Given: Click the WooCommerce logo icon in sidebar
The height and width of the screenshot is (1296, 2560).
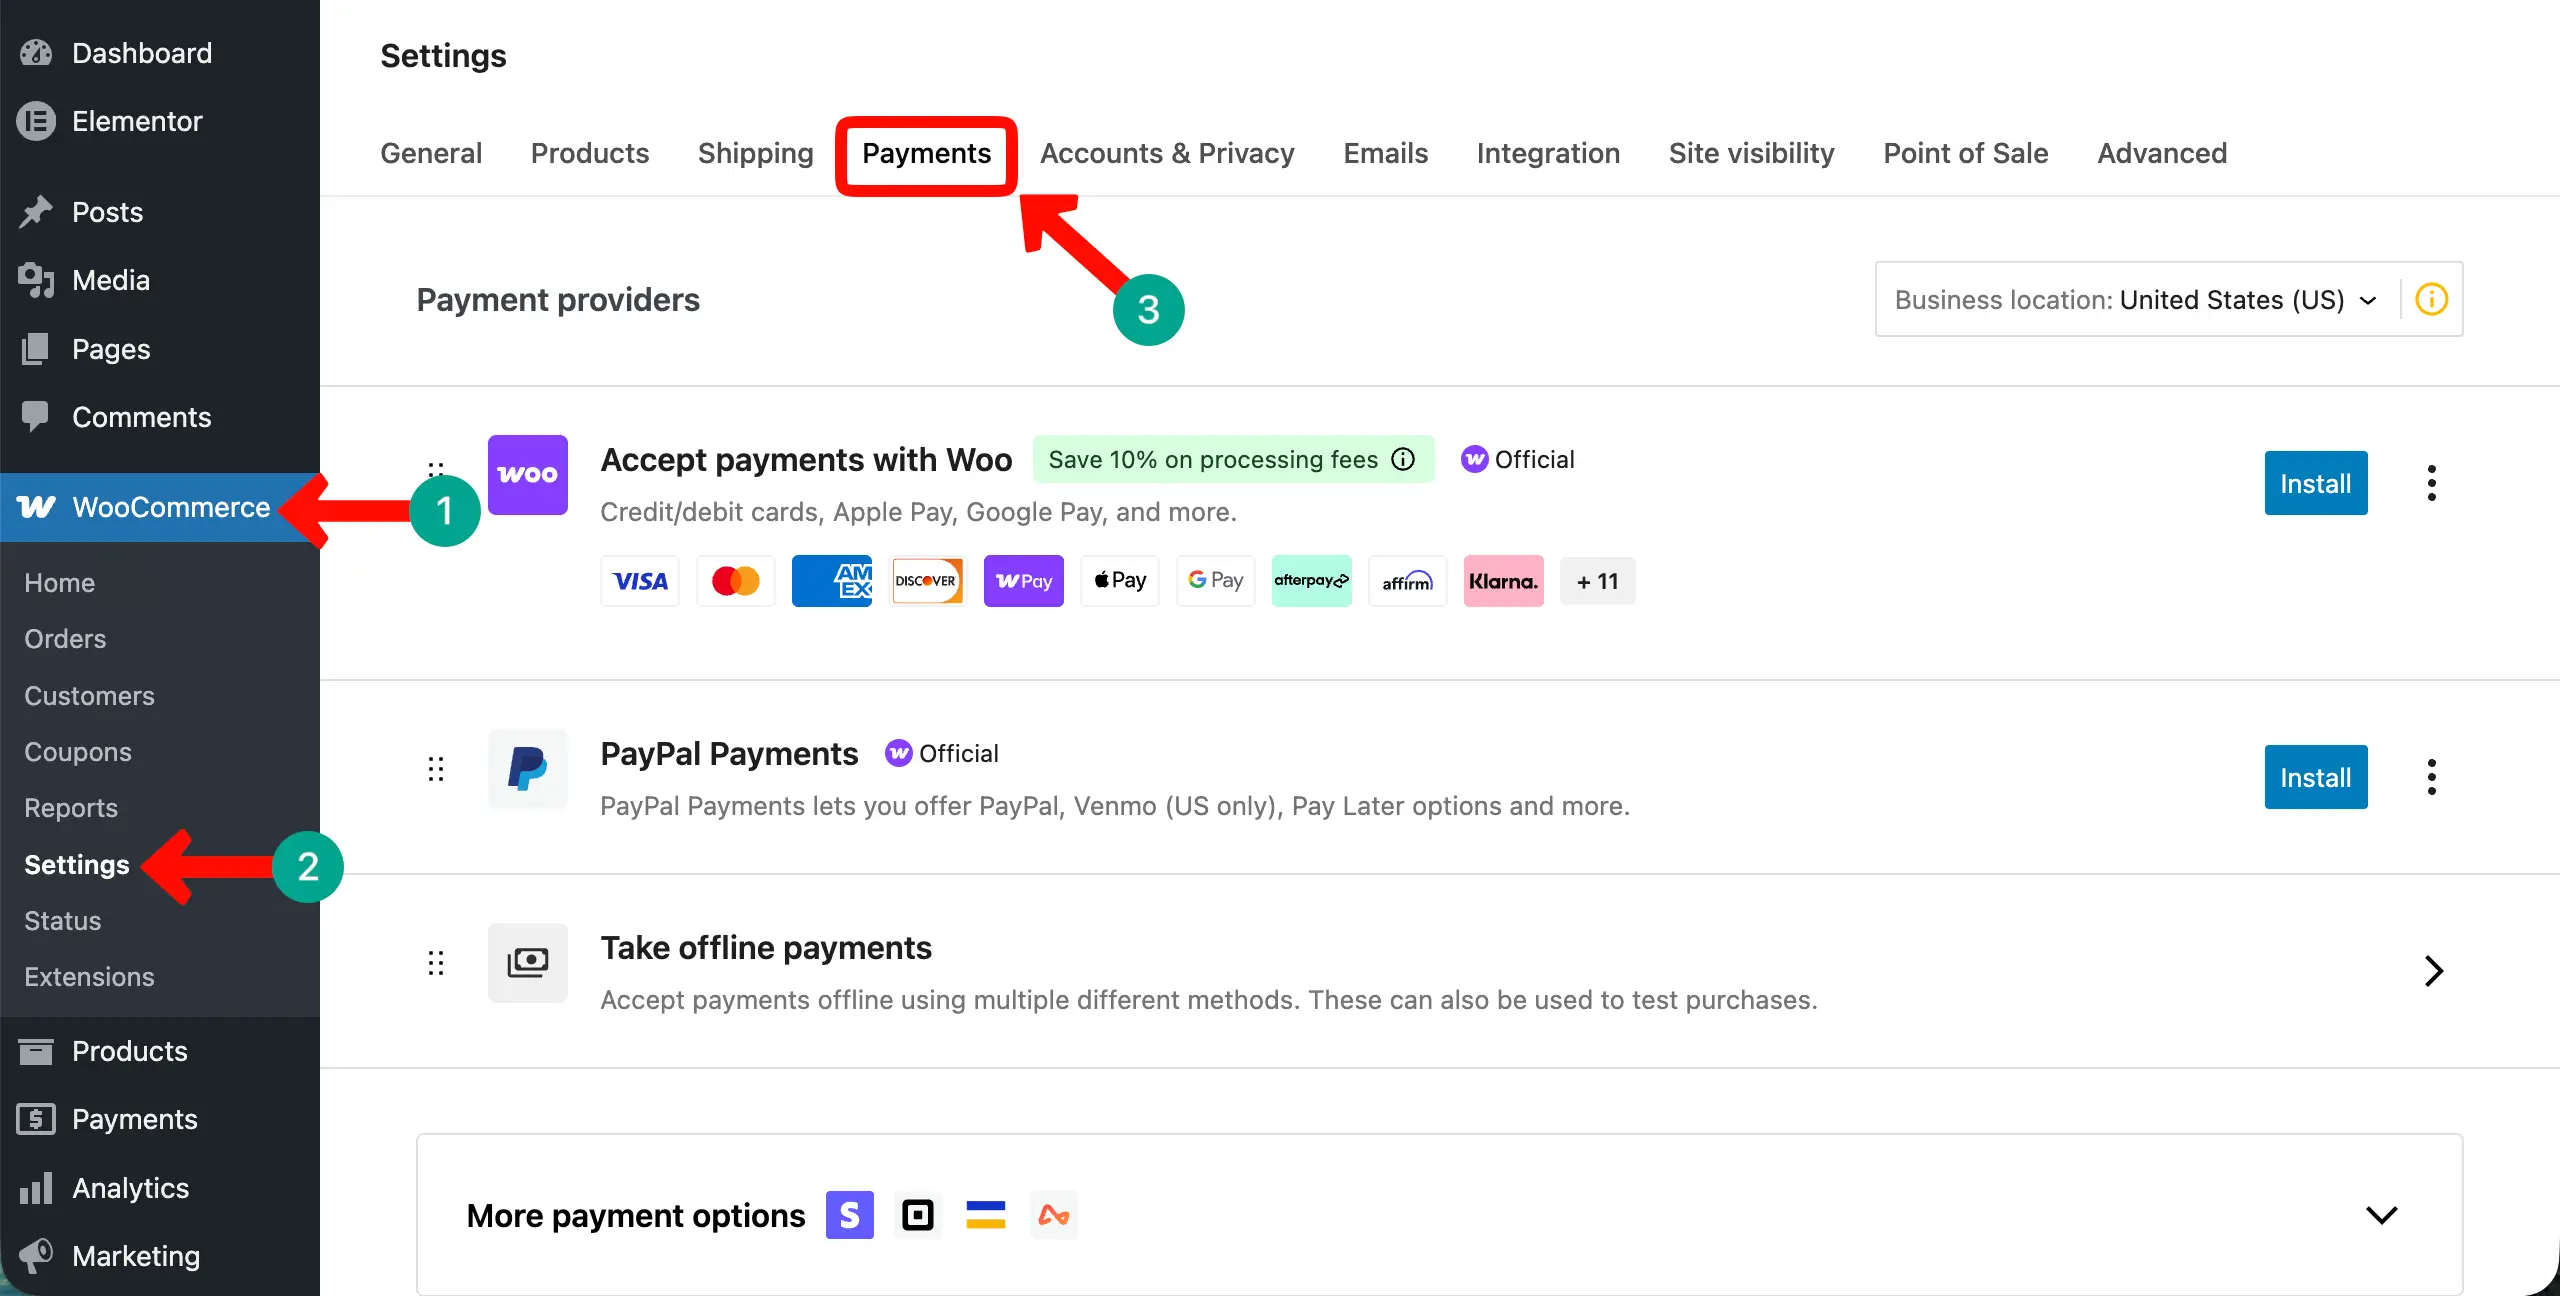Looking at the screenshot, I should [36, 507].
